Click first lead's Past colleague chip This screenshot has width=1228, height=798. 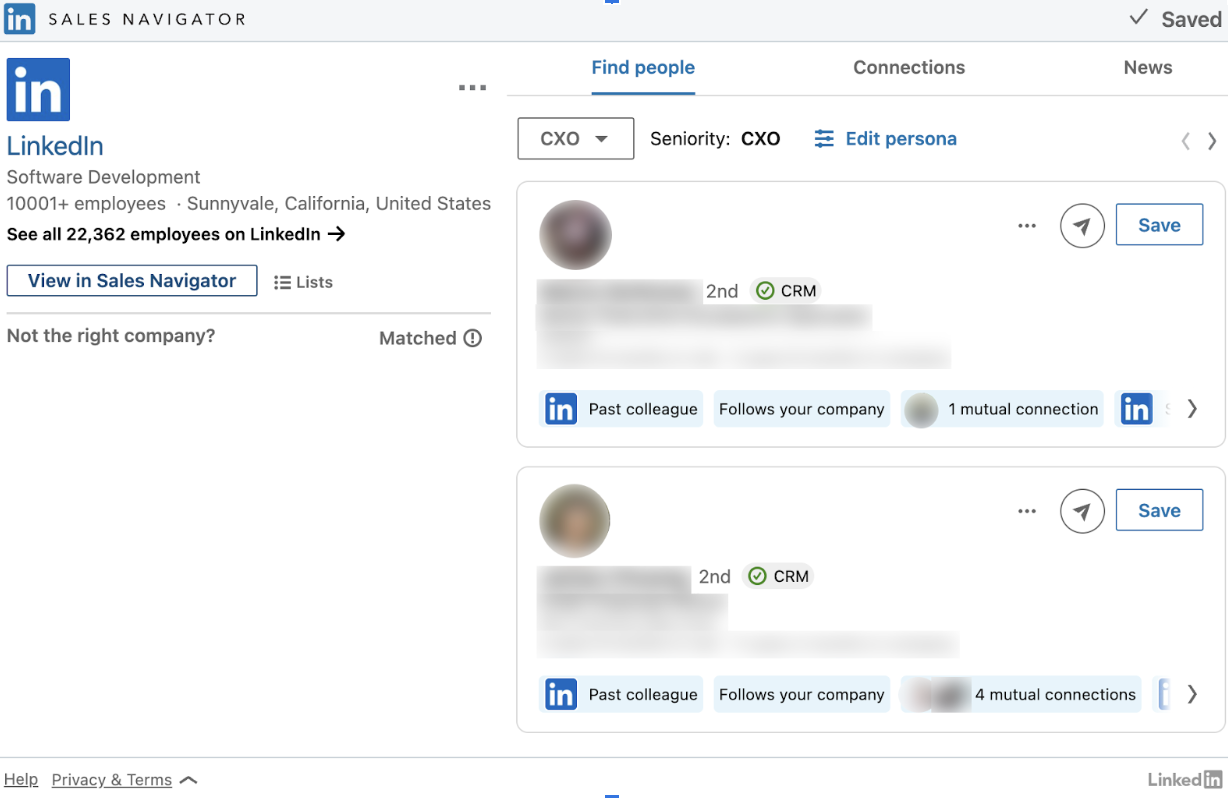coord(621,409)
